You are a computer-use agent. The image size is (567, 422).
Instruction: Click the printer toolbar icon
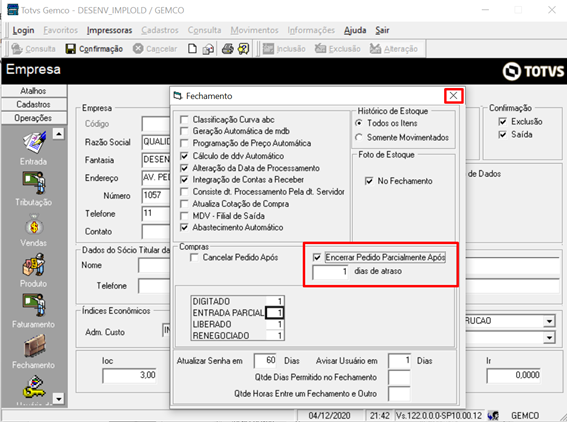click(227, 49)
